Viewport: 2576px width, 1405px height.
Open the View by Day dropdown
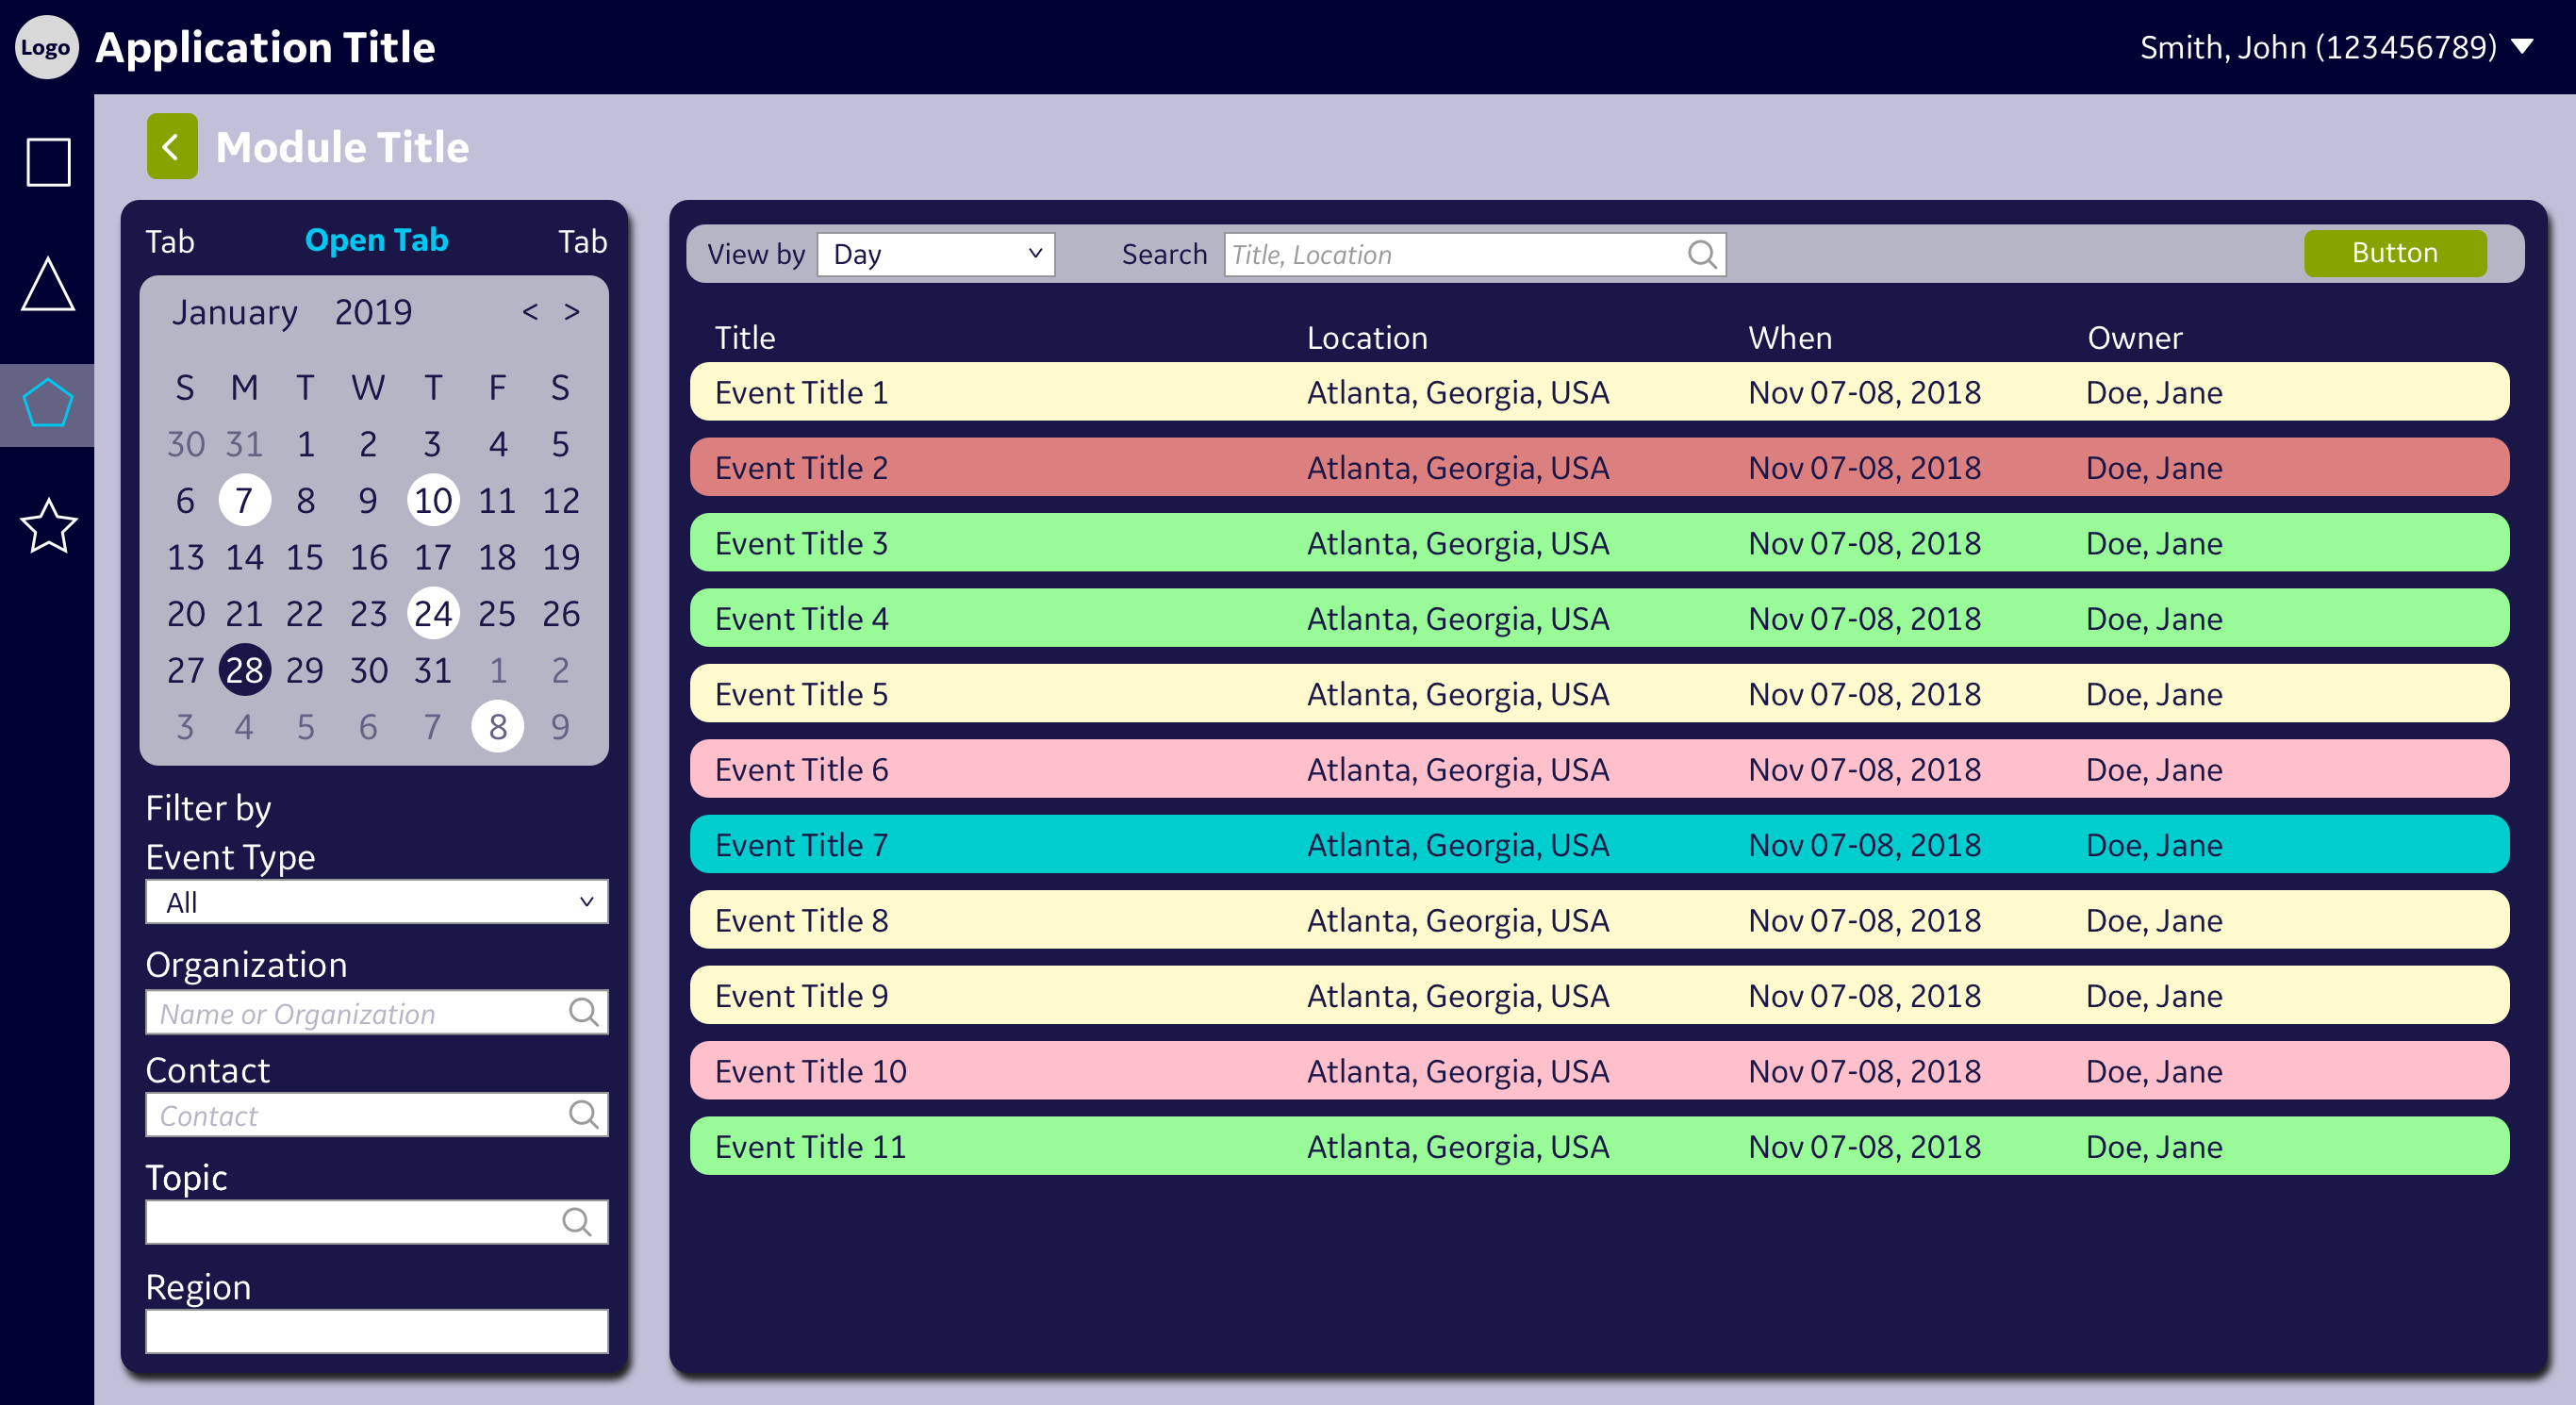click(x=936, y=254)
